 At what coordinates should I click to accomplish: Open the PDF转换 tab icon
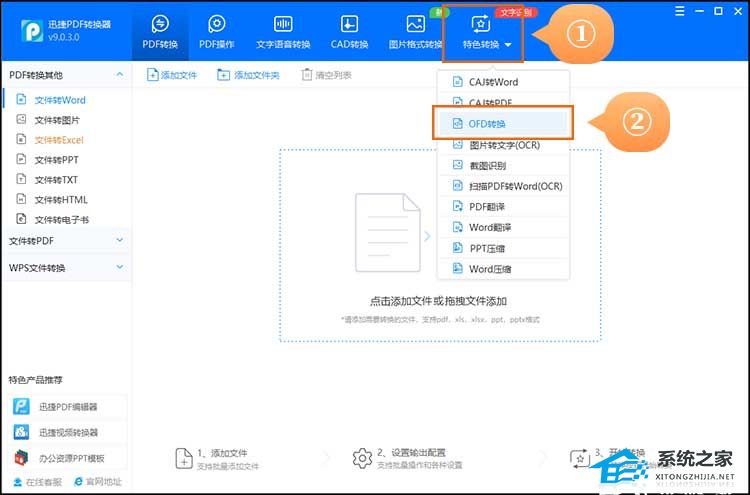tap(160, 24)
